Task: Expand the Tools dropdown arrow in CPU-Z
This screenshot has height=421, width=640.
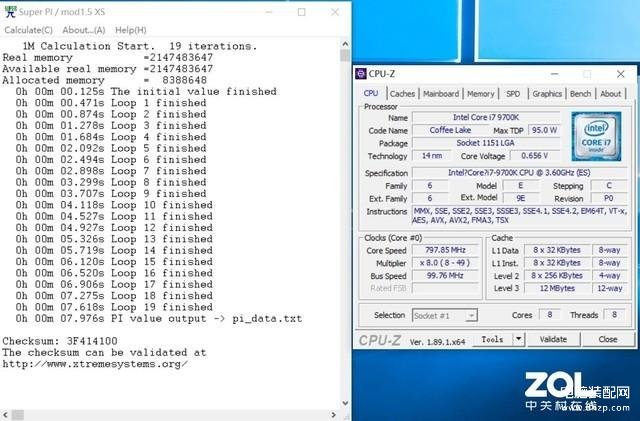Action: 518,339
